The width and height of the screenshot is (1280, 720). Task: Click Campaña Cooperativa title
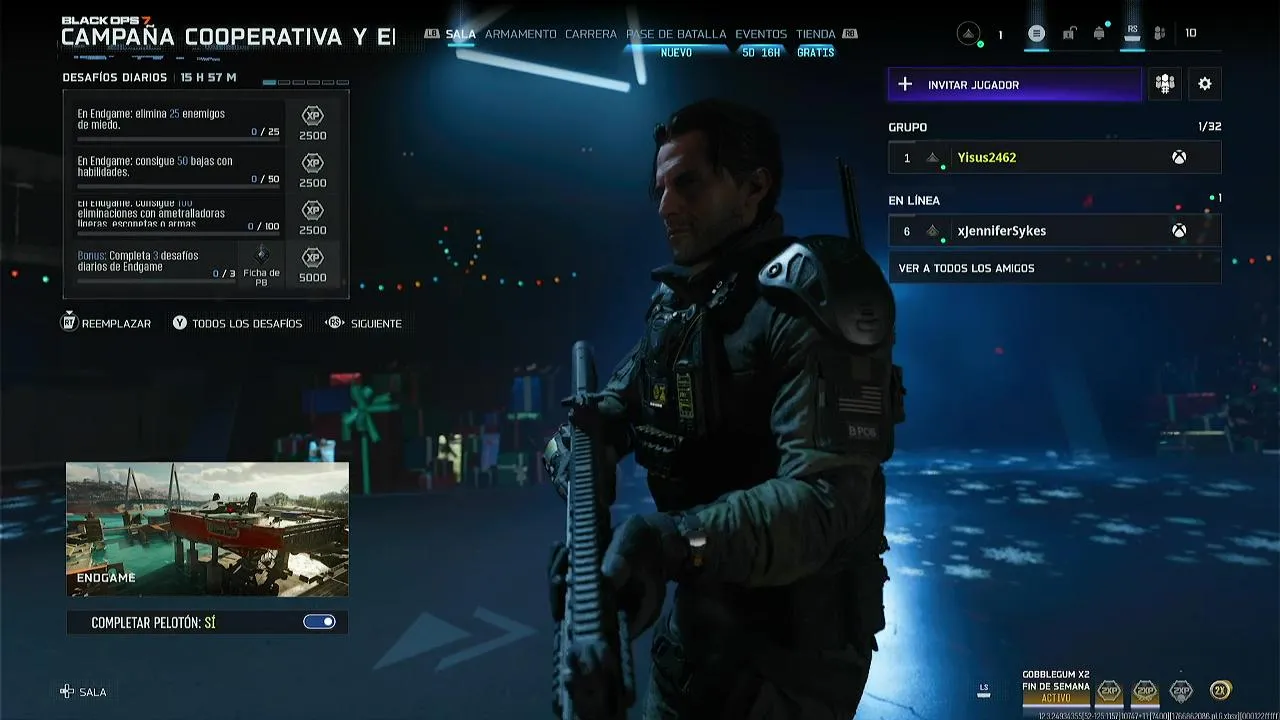point(228,37)
